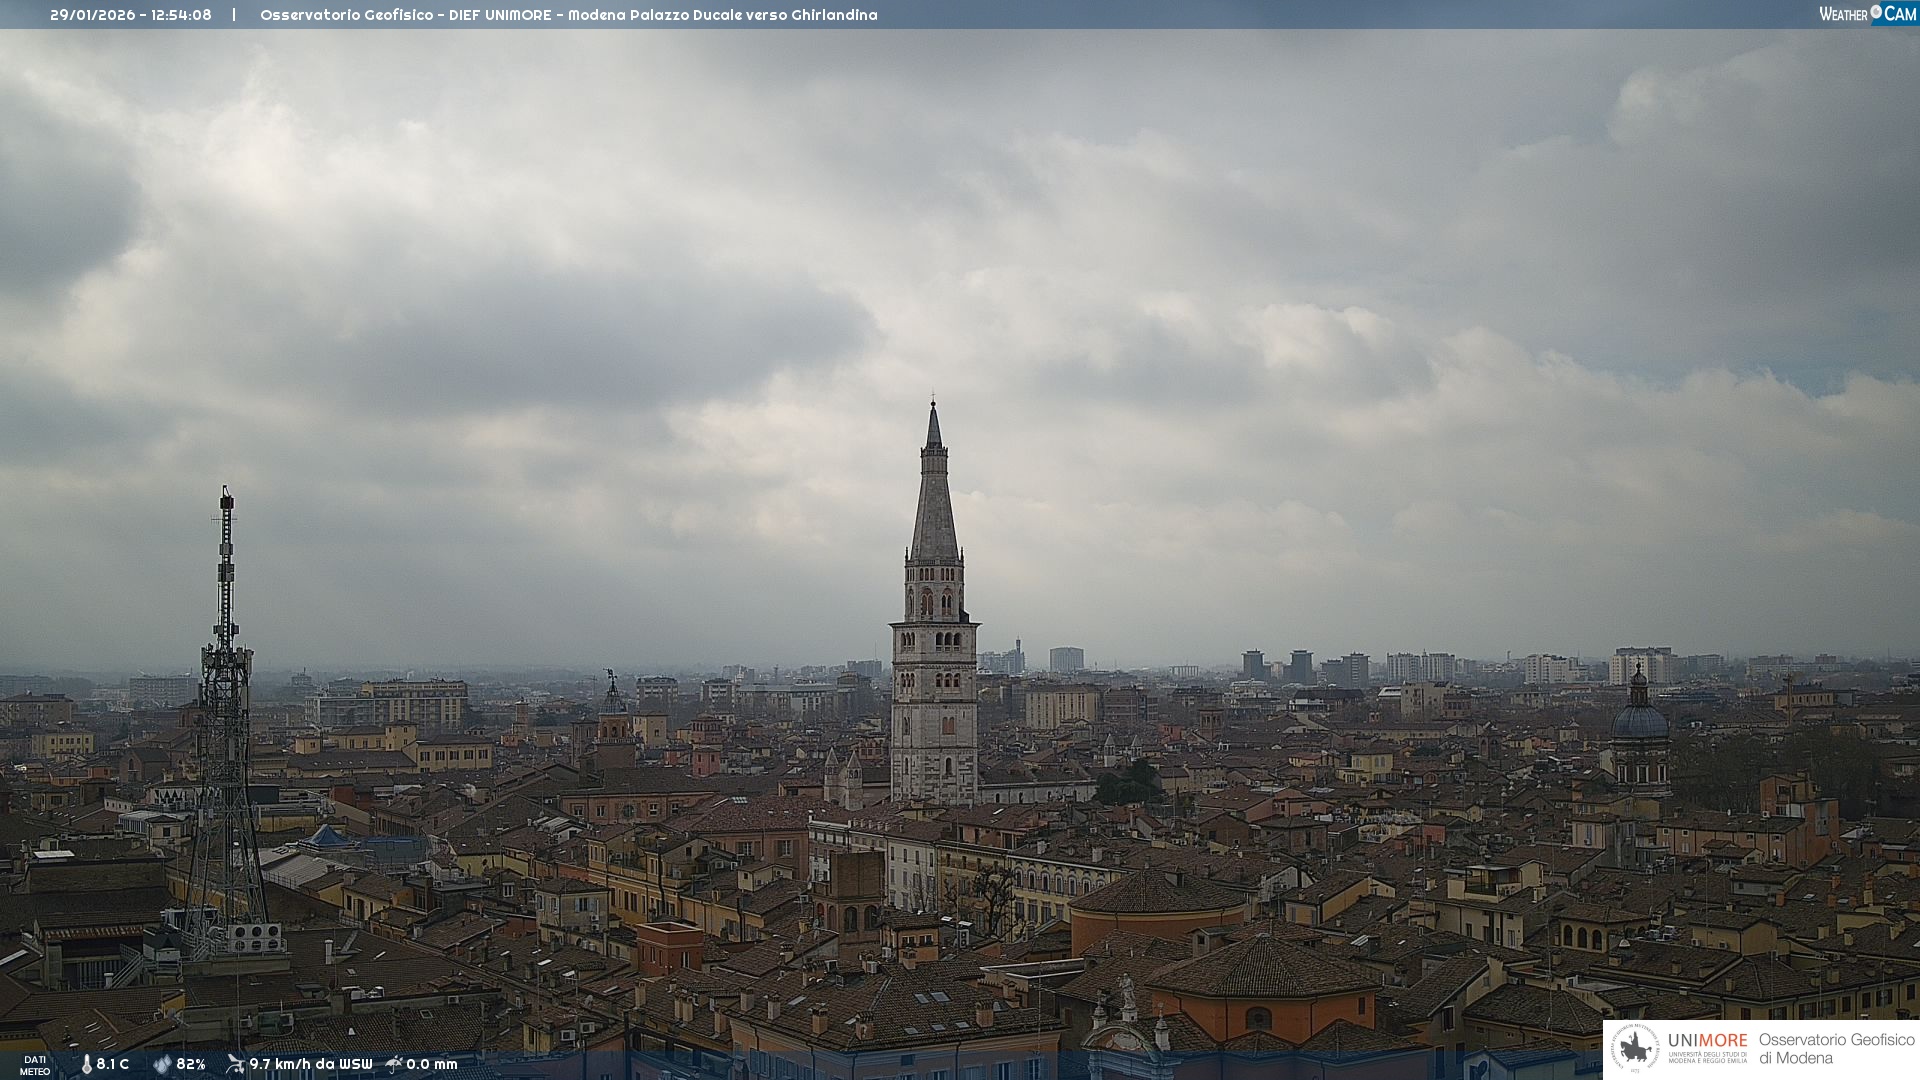The height and width of the screenshot is (1080, 1920).
Task: Click the 82% humidity value
Action: (x=191, y=1064)
